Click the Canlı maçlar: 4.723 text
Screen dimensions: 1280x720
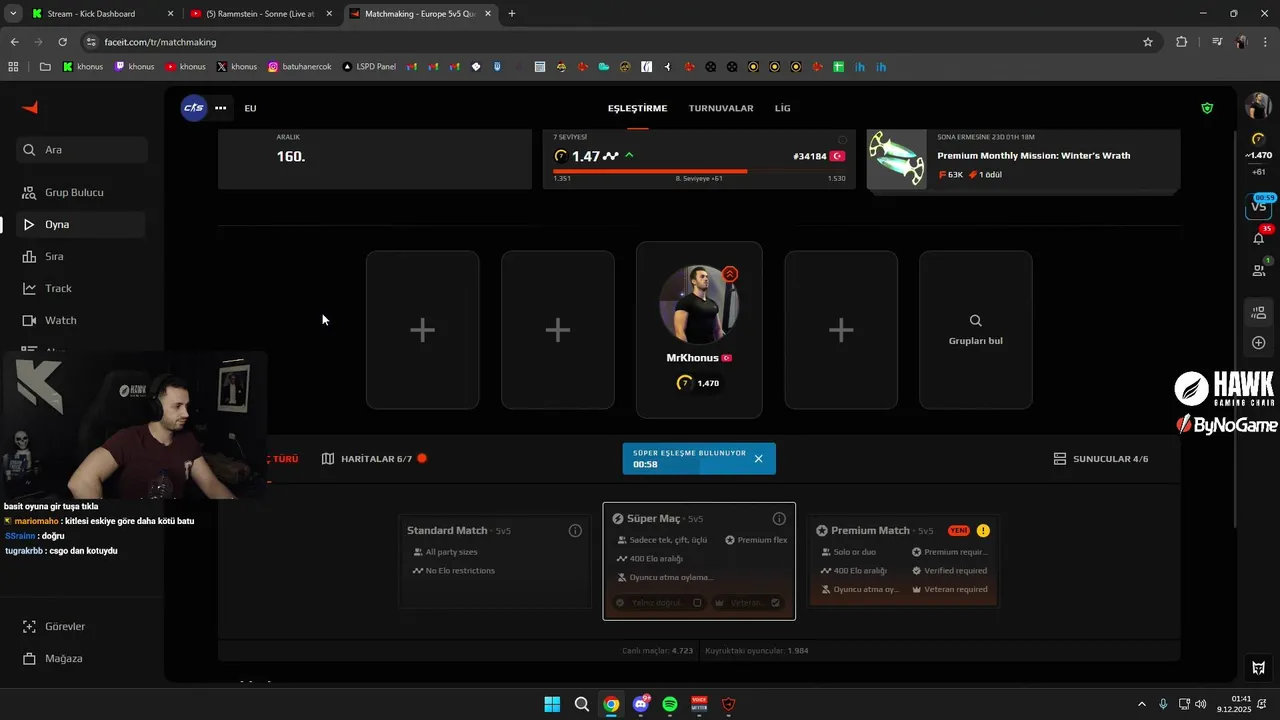click(x=657, y=651)
